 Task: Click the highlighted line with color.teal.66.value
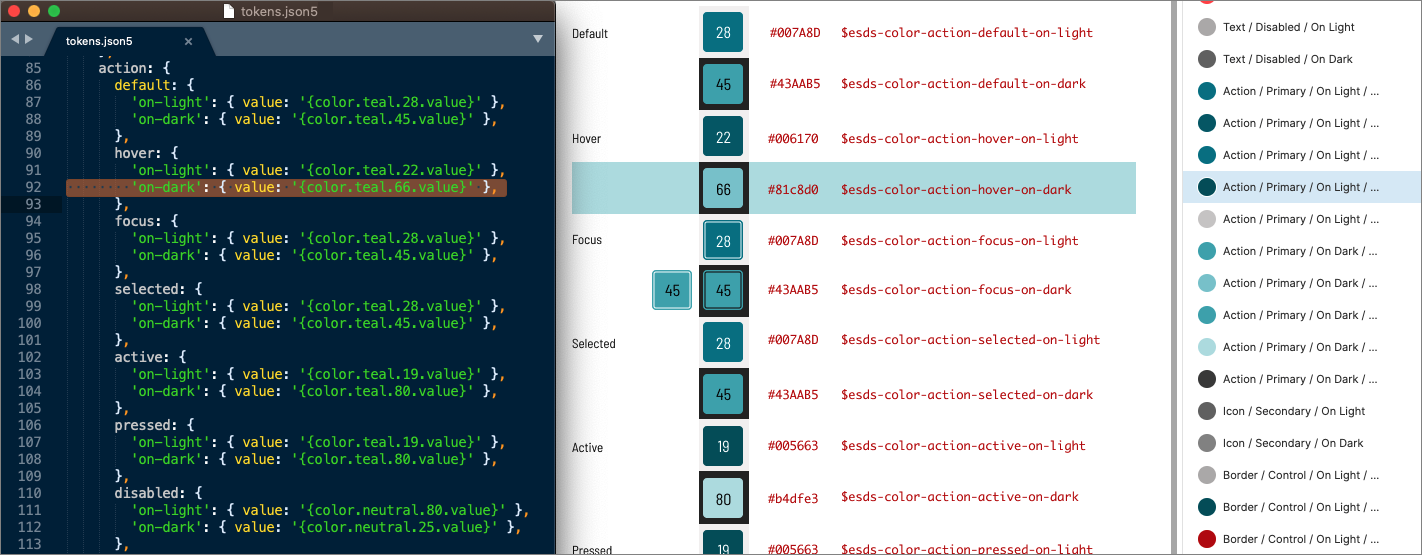(x=286, y=187)
